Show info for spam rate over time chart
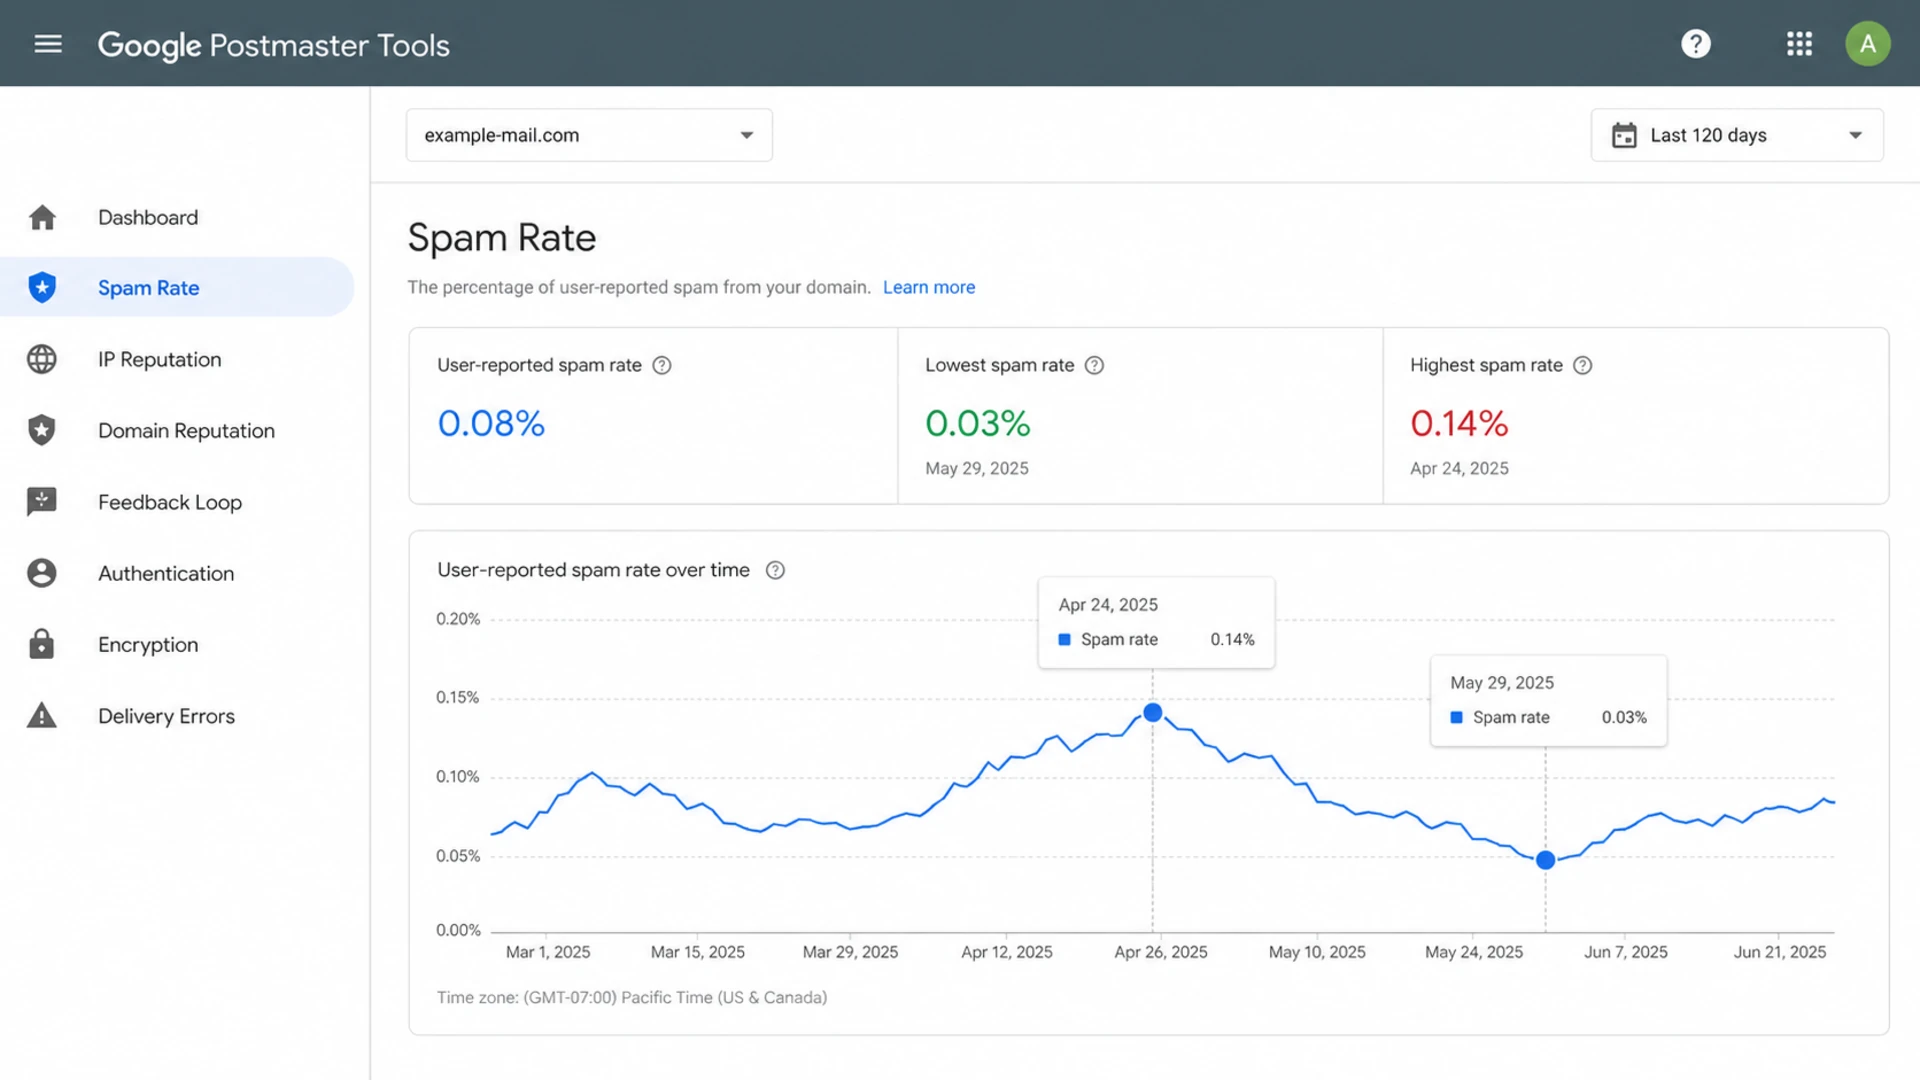This screenshot has width=1920, height=1080. pyautogui.click(x=775, y=570)
